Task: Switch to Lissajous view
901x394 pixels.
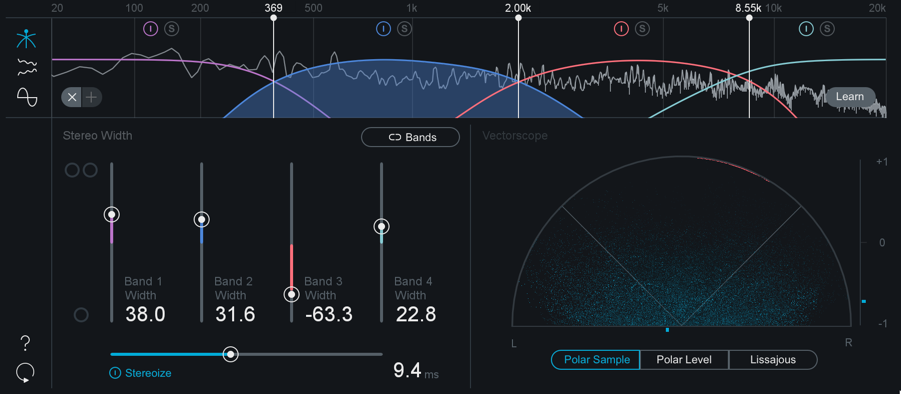Action: pyautogui.click(x=773, y=360)
